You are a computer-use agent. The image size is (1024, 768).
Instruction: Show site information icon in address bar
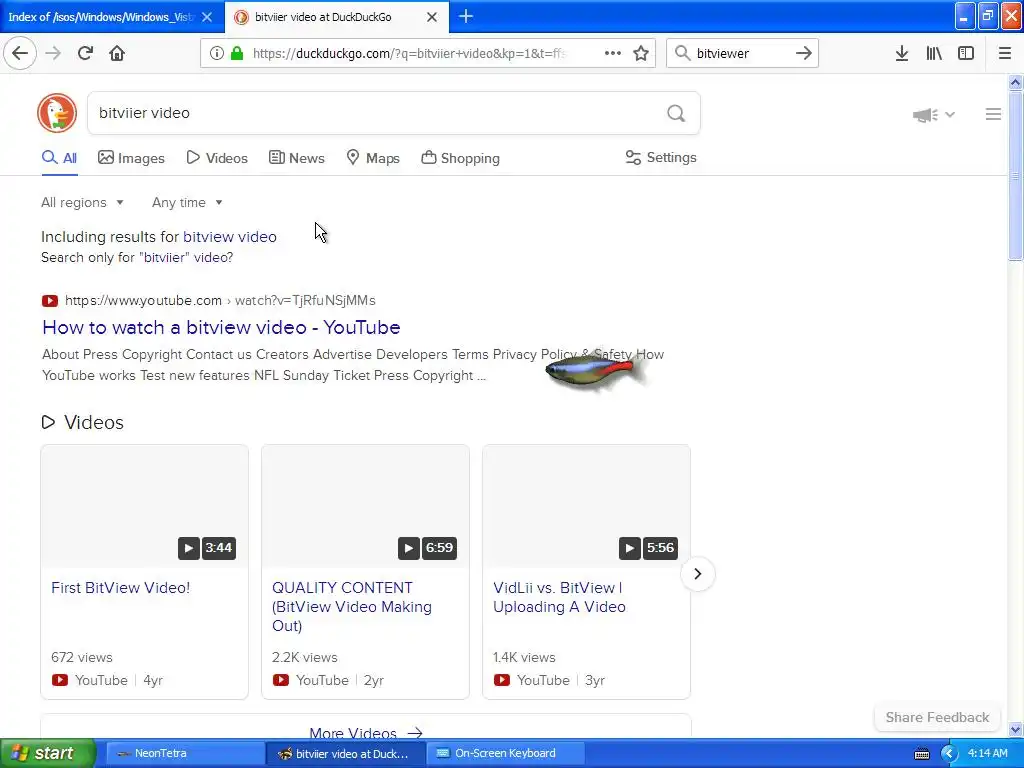click(216, 53)
